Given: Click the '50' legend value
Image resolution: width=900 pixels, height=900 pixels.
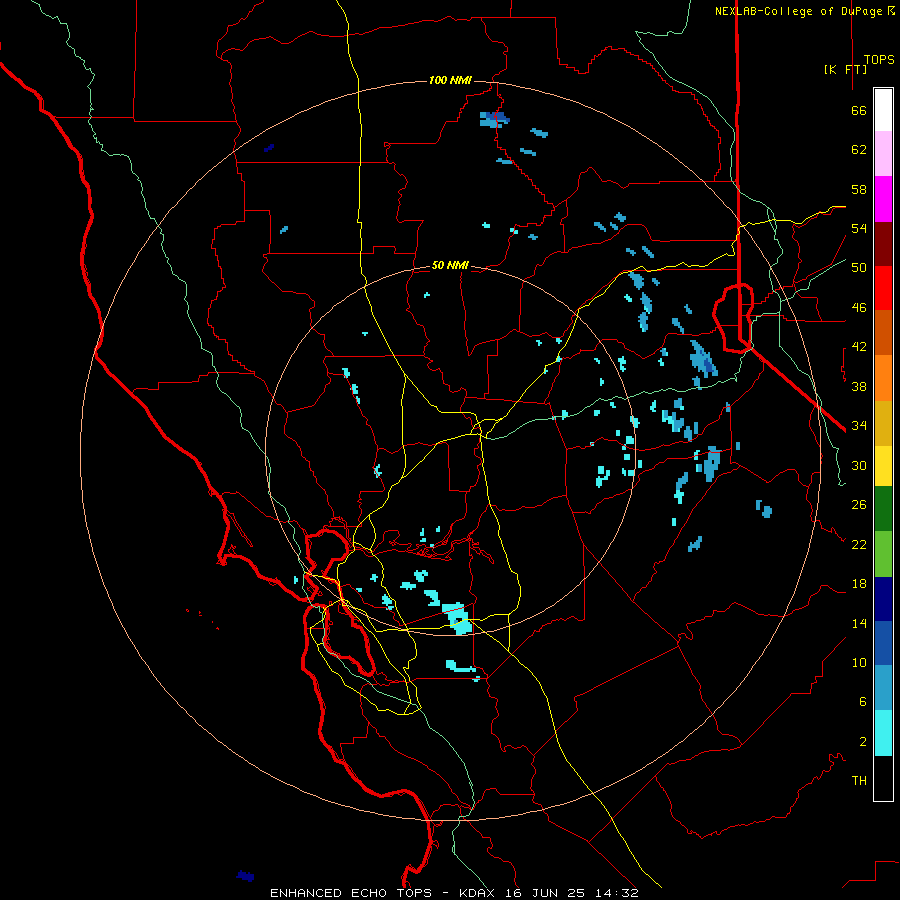Looking at the screenshot, I should (x=859, y=268).
